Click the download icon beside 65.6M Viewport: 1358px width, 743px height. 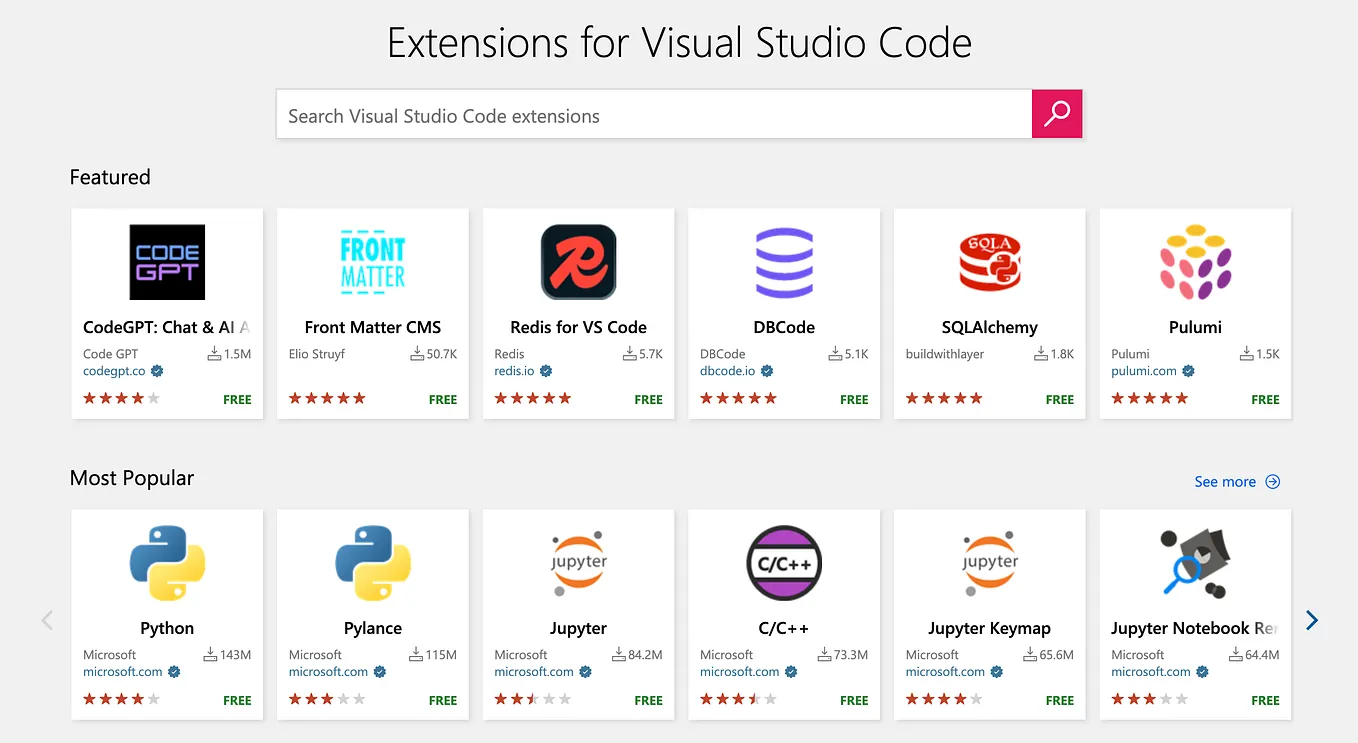click(x=1030, y=654)
